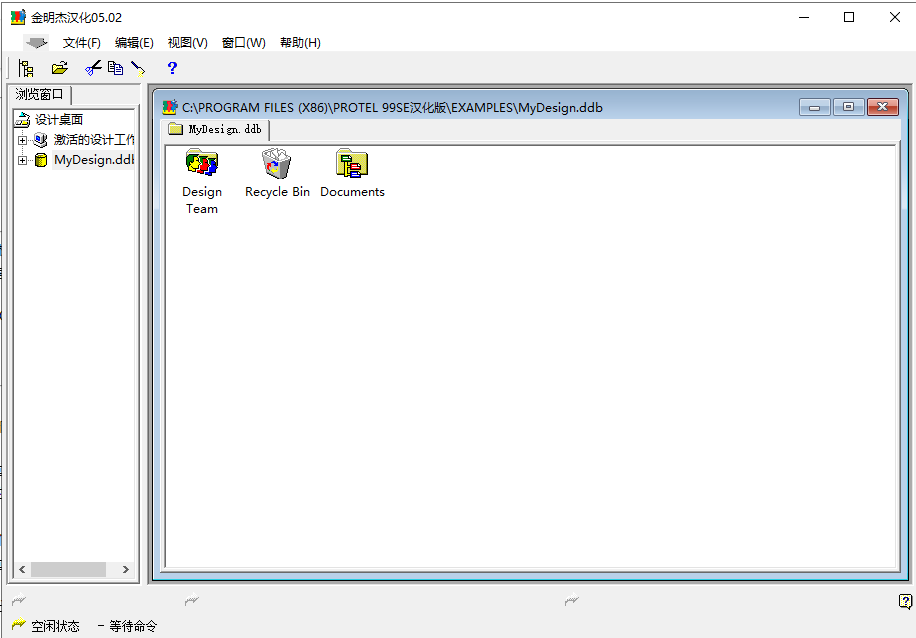Maximize the MyDesign.ddb inner window
The image size is (916, 638).
pyautogui.click(x=848, y=107)
